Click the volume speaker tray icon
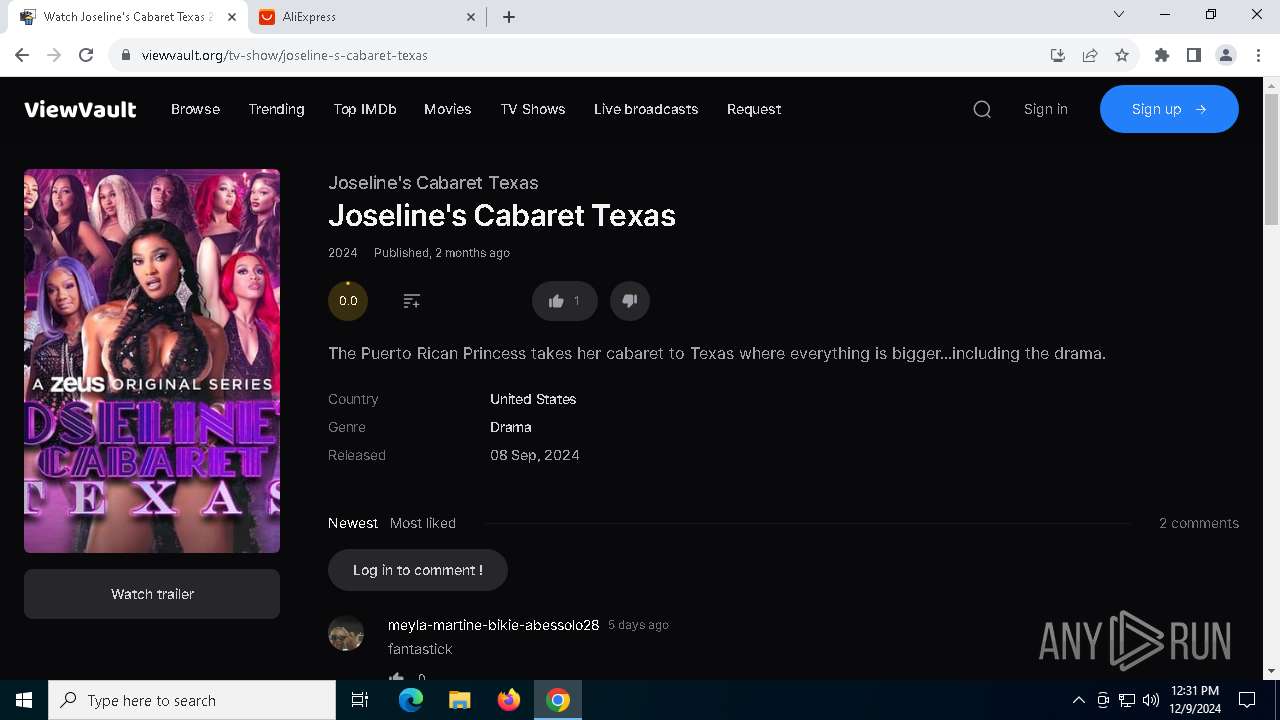The height and width of the screenshot is (720, 1280). click(x=1151, y=700)
